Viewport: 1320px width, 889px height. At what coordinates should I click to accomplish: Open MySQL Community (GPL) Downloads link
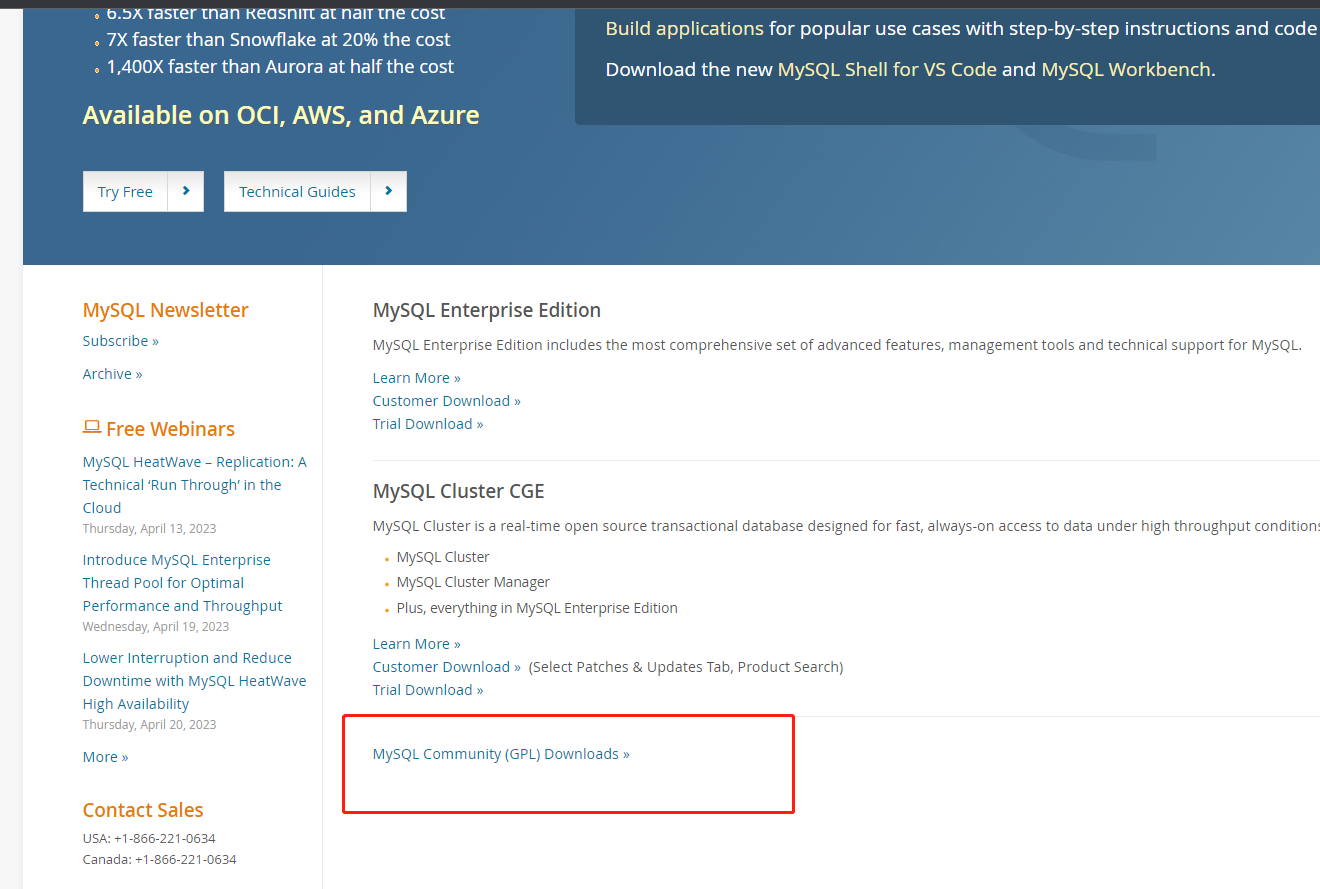click(501, 754)
